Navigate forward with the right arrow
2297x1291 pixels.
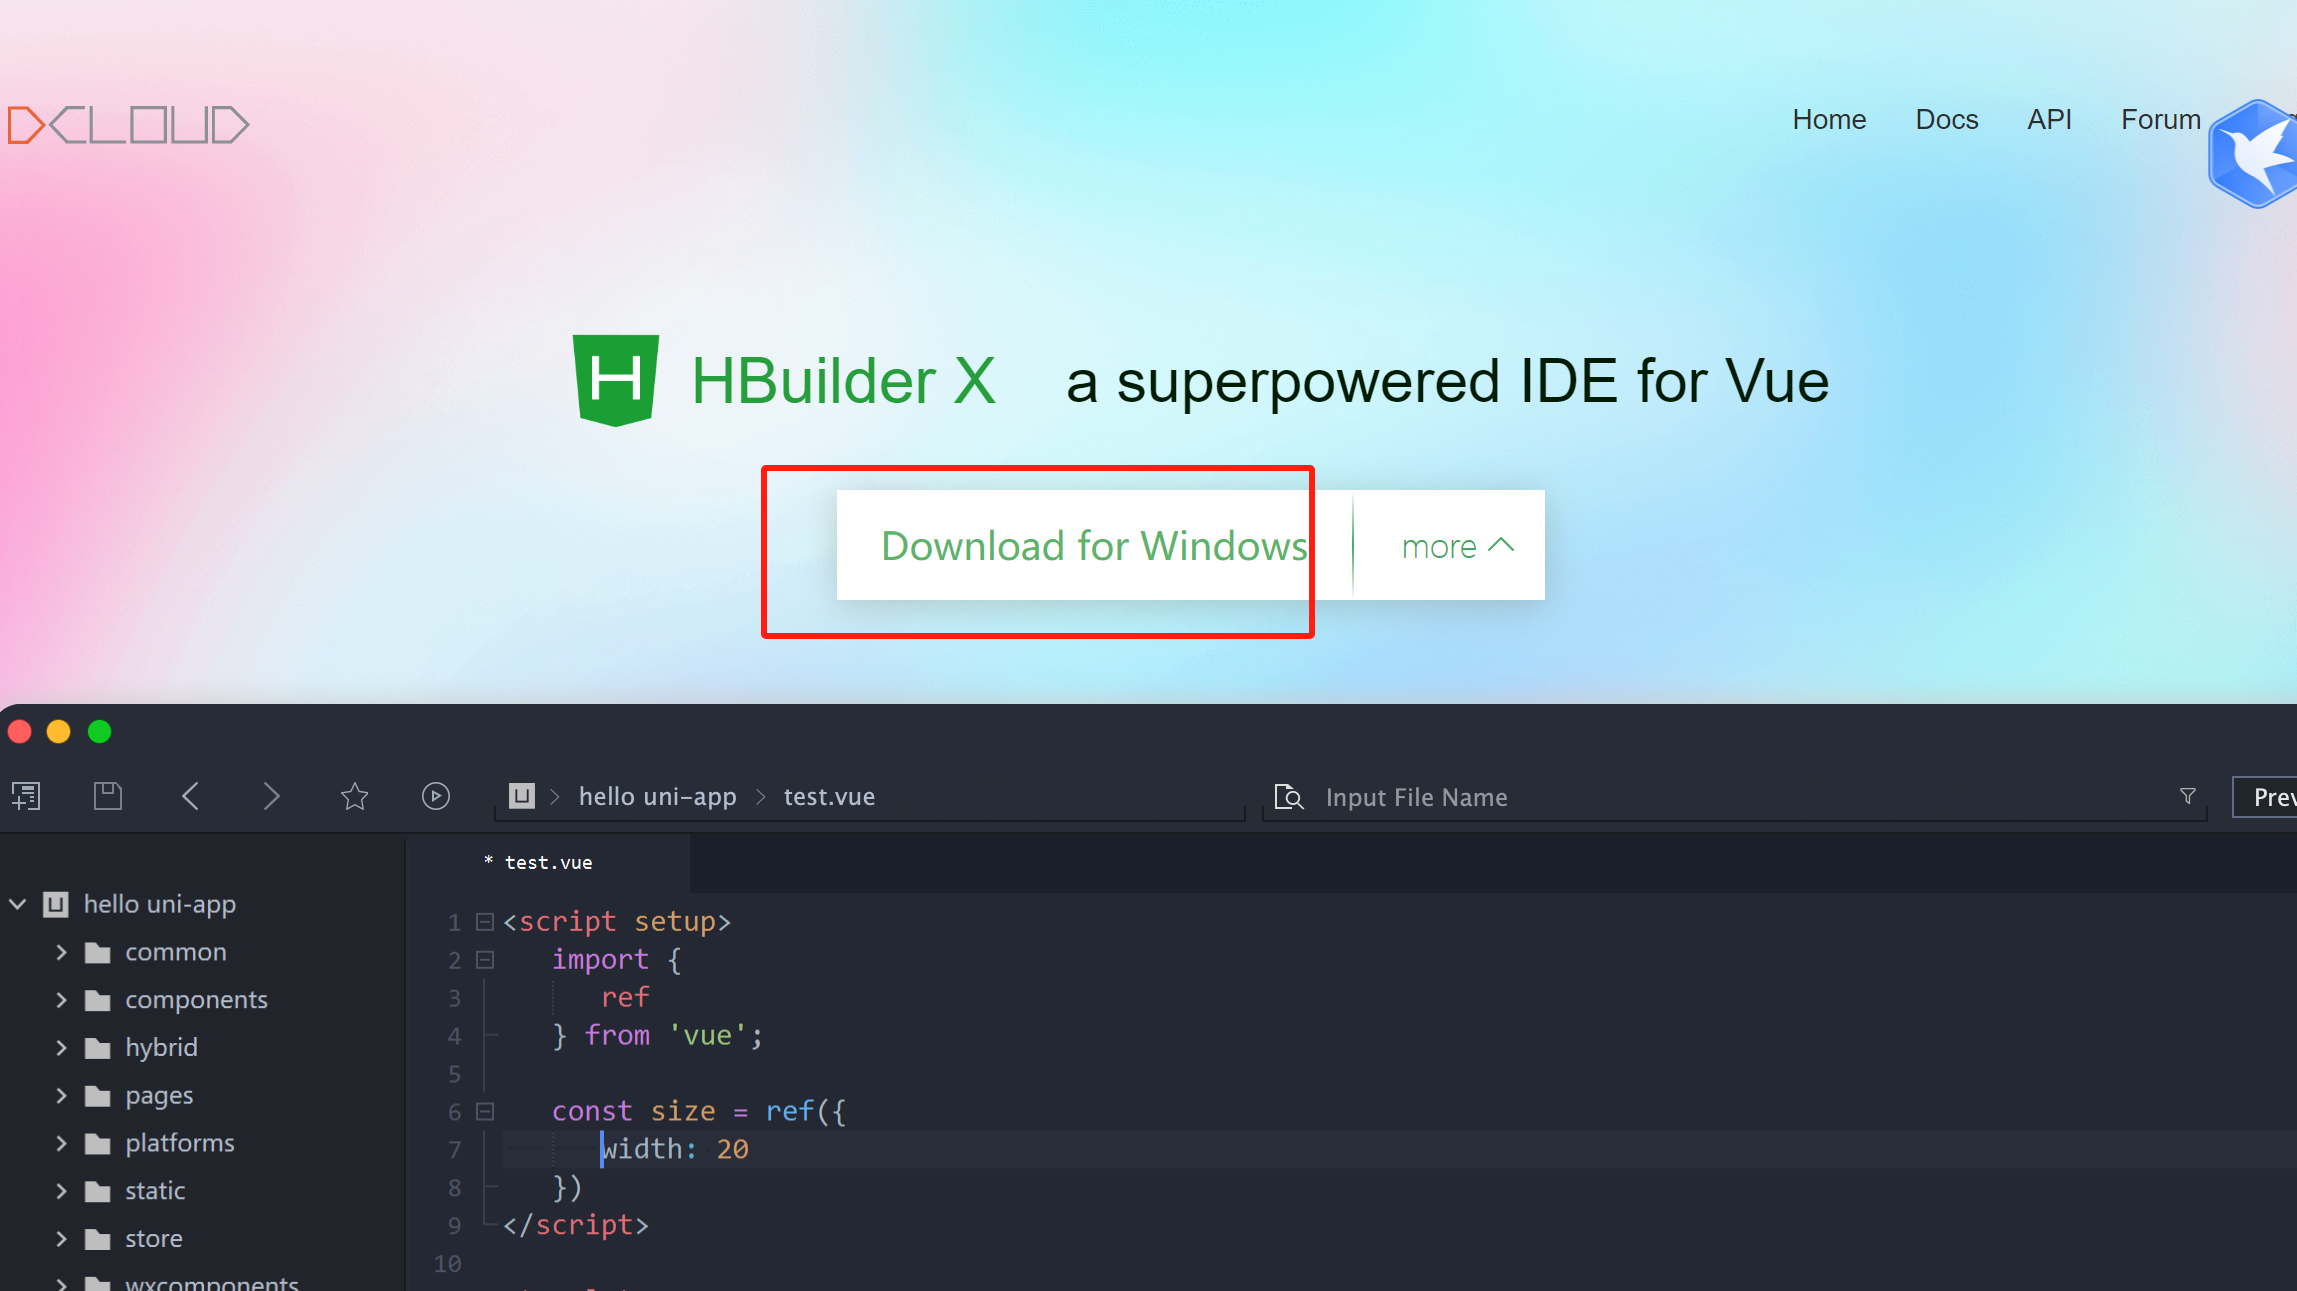click(x=271, y=796)
